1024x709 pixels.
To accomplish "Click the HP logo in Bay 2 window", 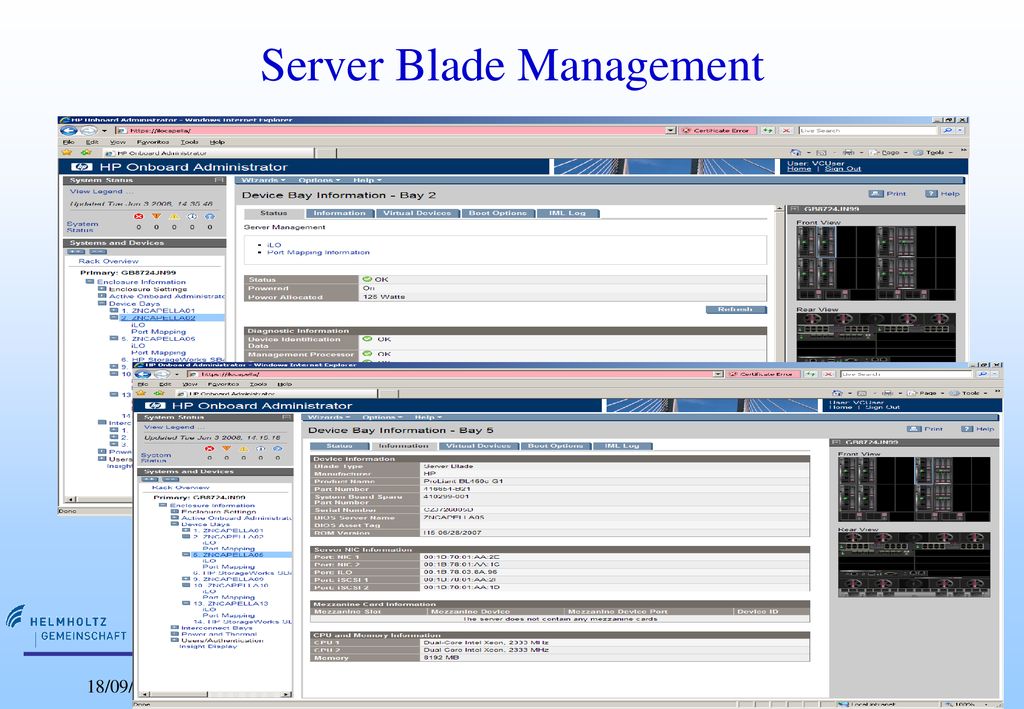I will pyautogui.click(x=82, y=167).
